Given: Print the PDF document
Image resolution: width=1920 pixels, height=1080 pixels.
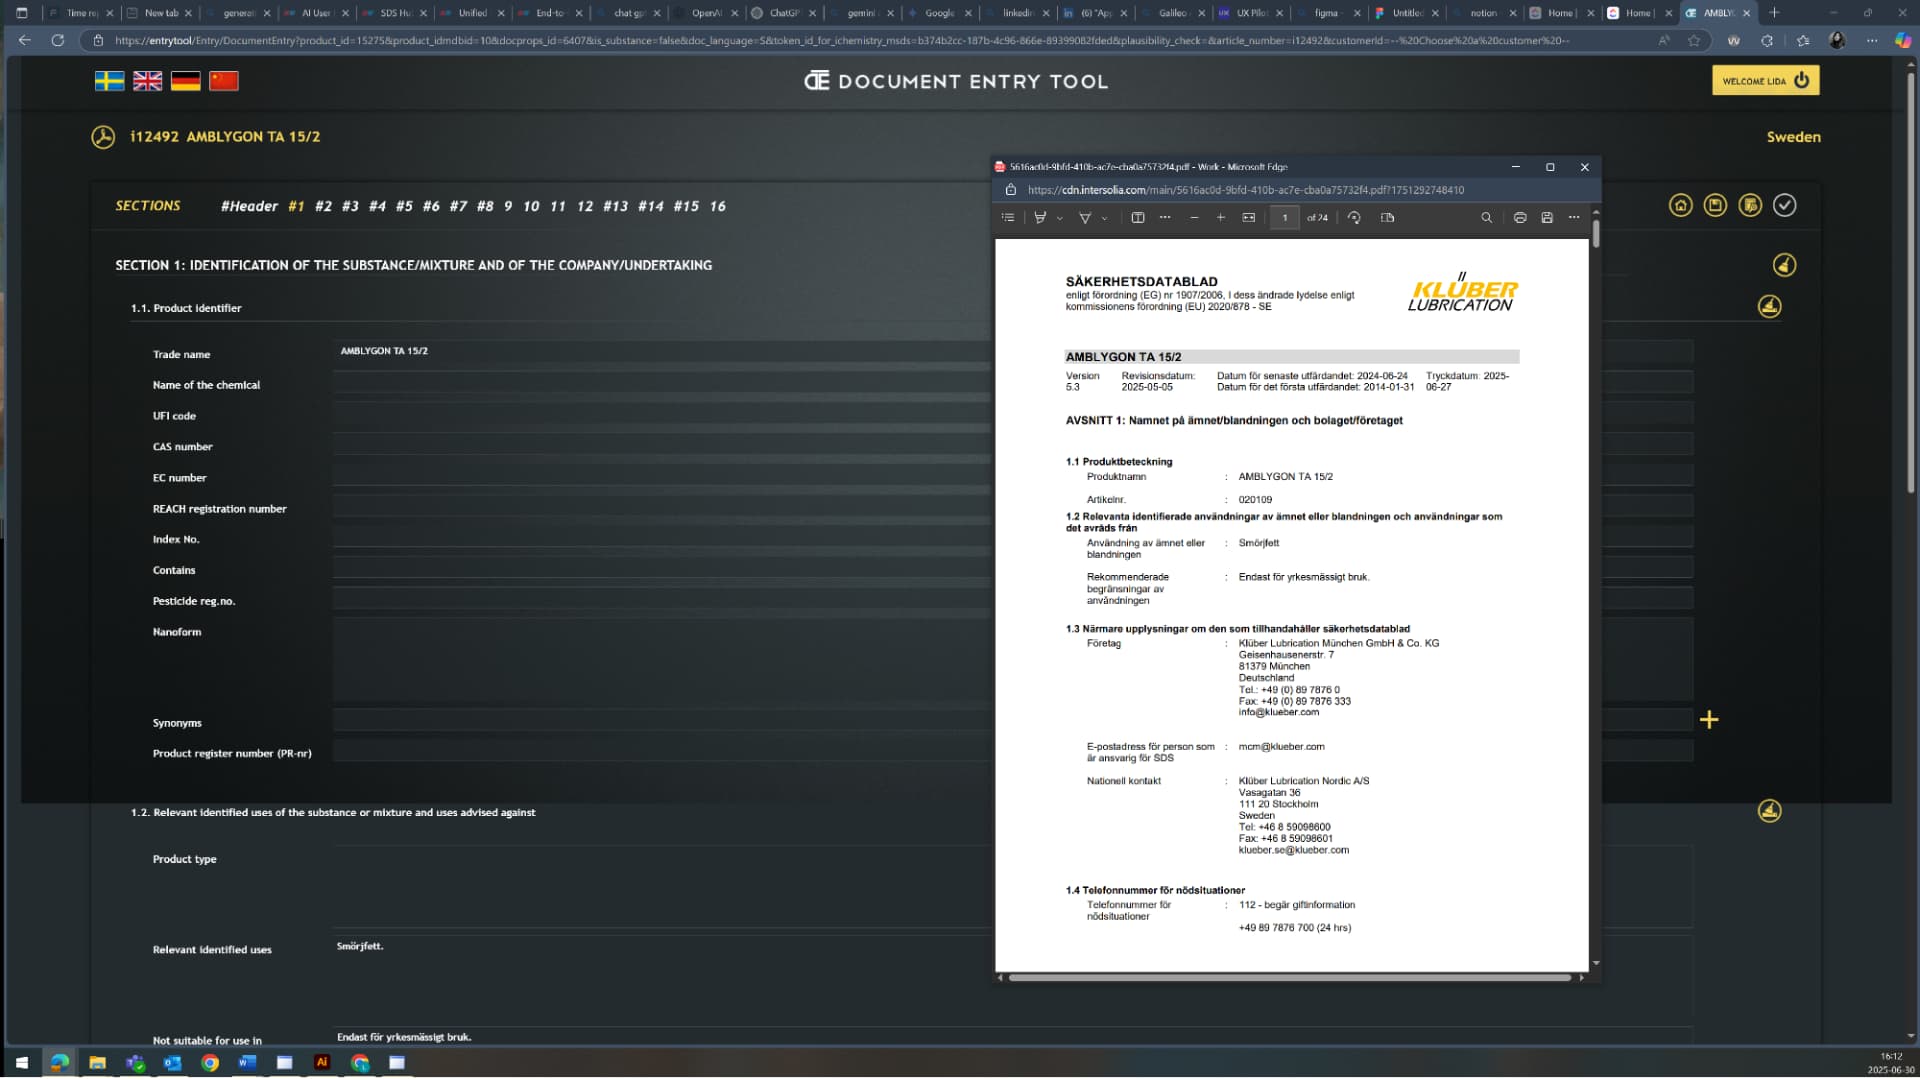Looking at the screenshot, I should click(x=1520, y=217).
